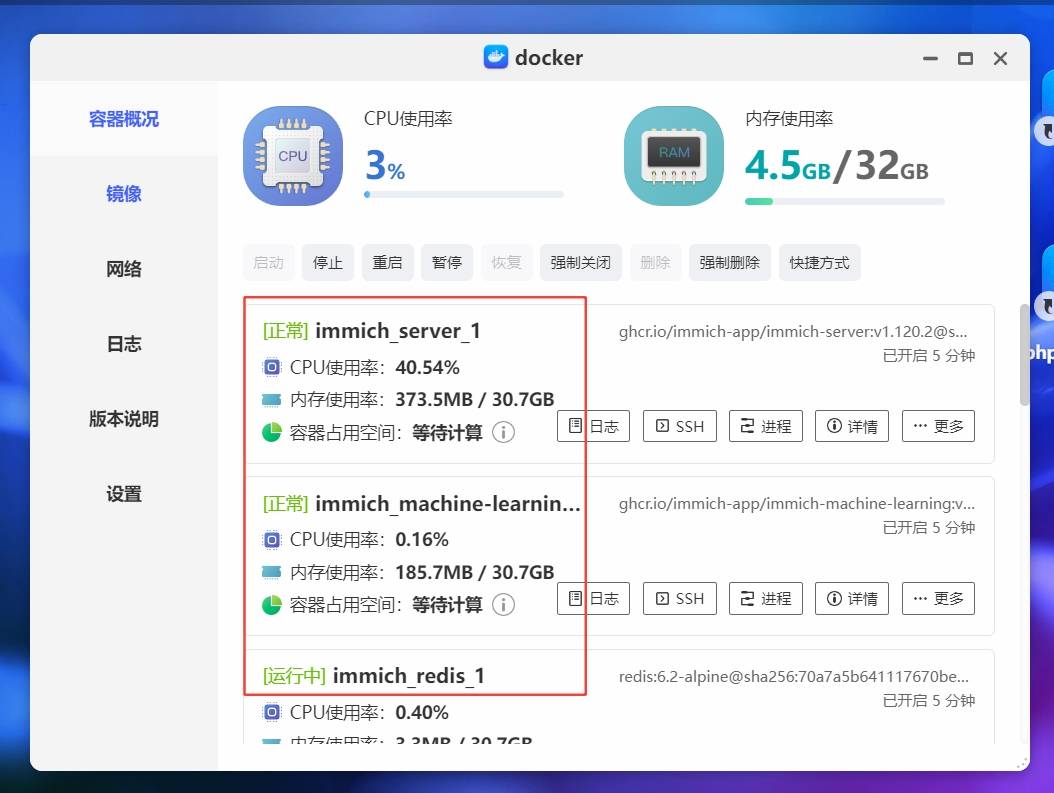Click memory usage icon of immich_machine-learning
Viewport: 1054px width, 793px height.
coord(271,572)
